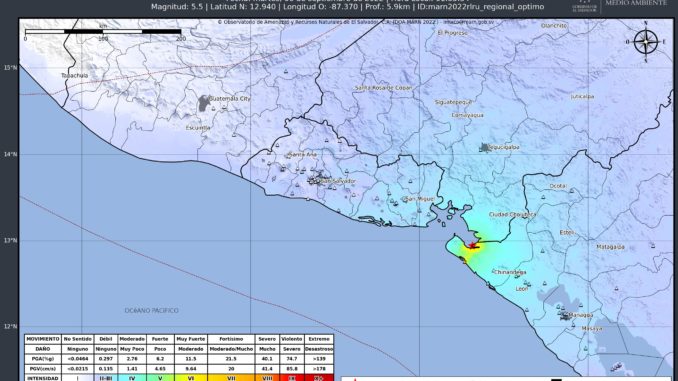Viewport: 678px width, 381px height.
Task: Click the San Salvador city label
Action: tap(339, 181)
